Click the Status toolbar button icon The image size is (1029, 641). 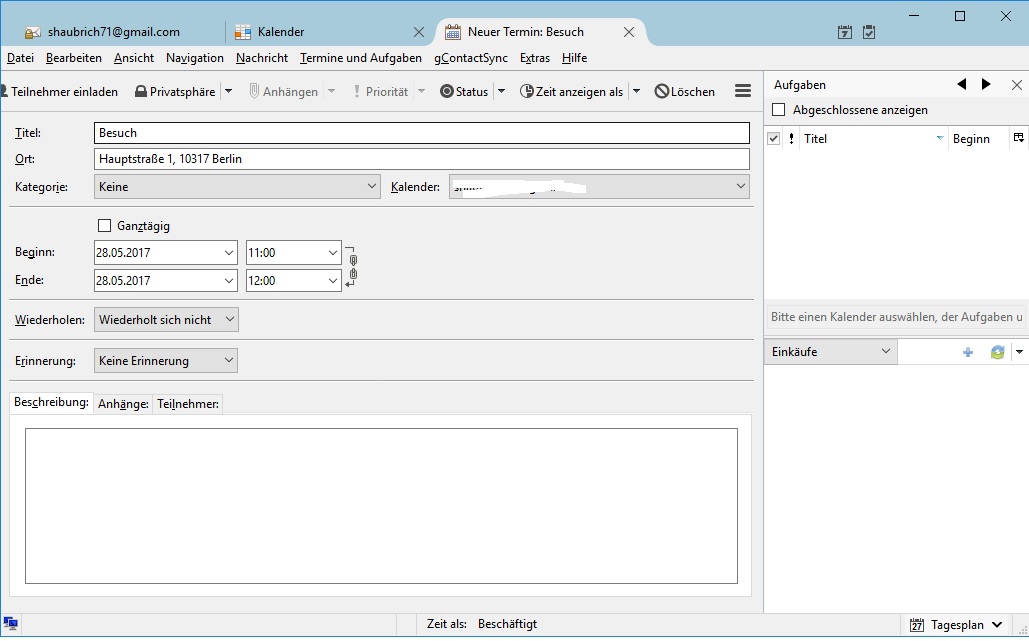coord(447,92)
